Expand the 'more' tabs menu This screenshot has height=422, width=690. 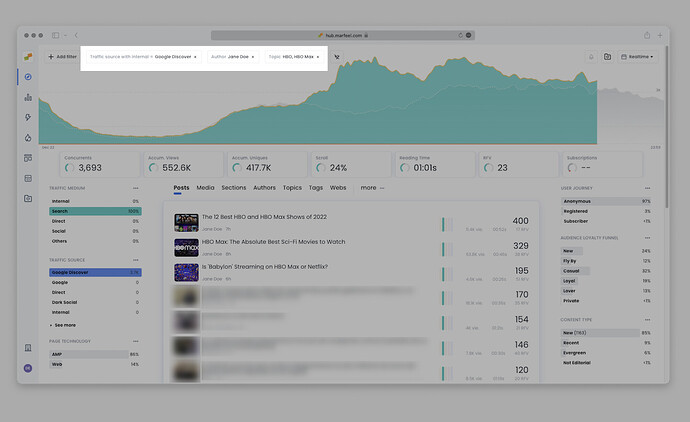click(372, 187)
